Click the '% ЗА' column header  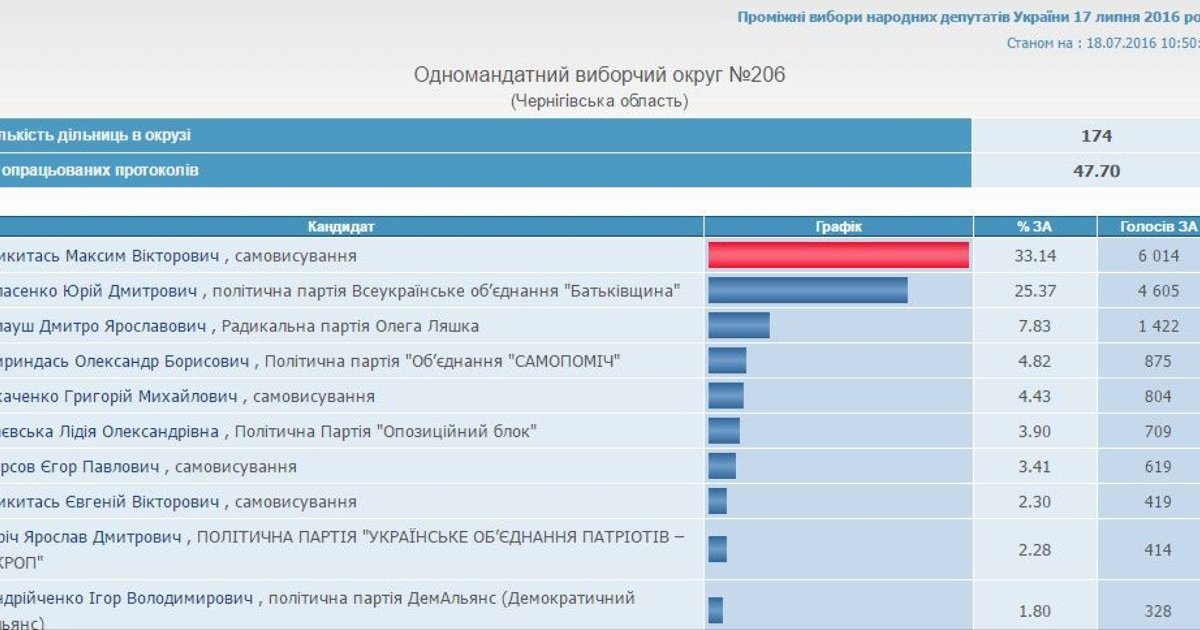pyautogui.click(x=1034, y=227)
